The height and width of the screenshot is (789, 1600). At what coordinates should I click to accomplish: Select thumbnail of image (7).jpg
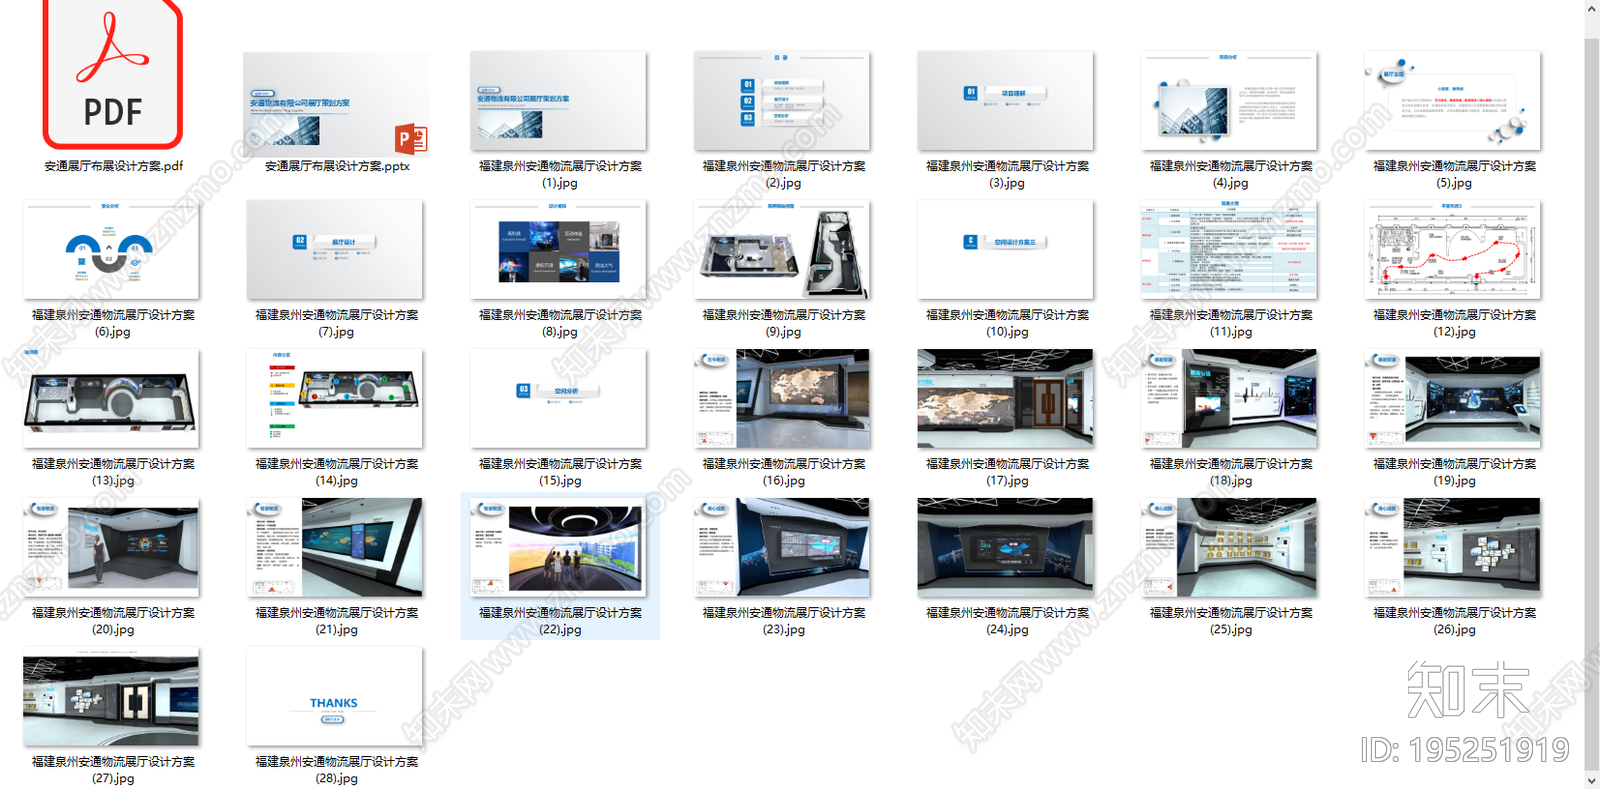(335, 250)
